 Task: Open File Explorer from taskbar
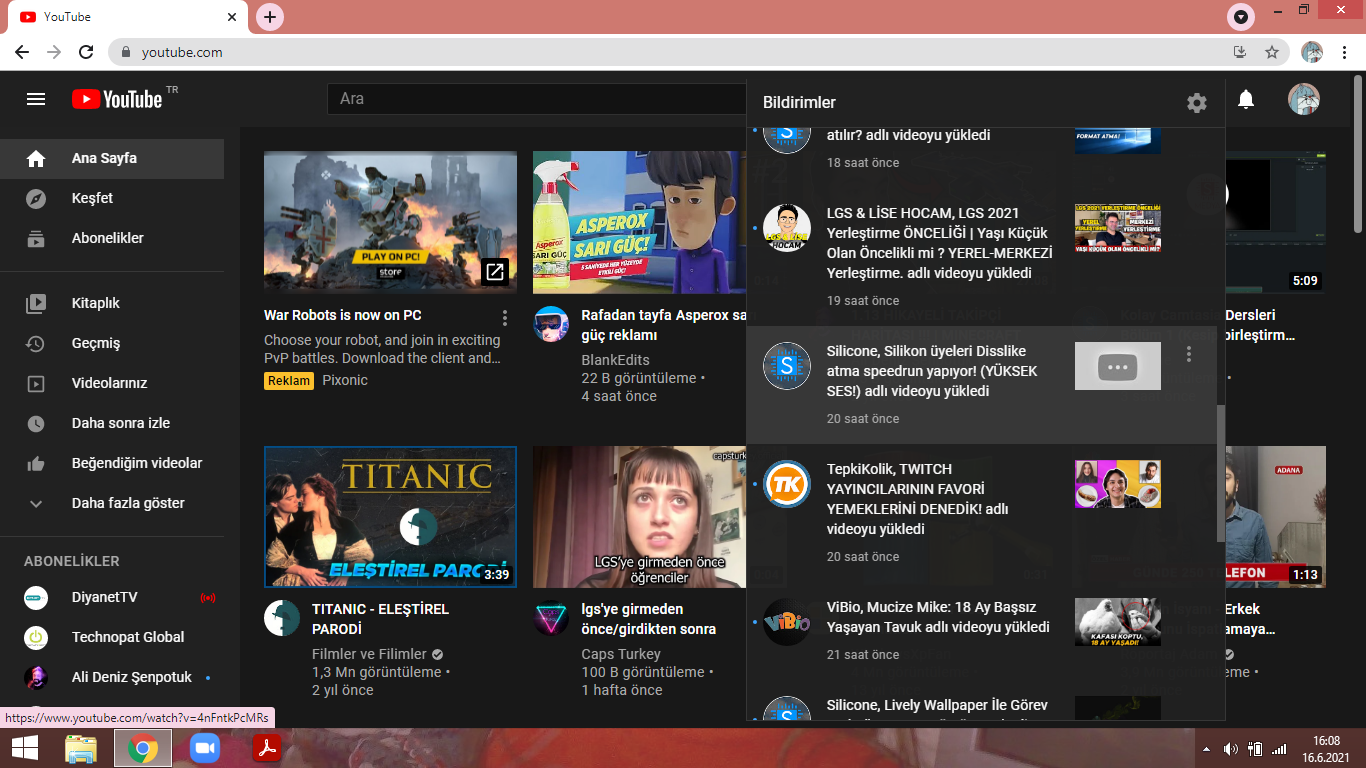tap(81, 748)
